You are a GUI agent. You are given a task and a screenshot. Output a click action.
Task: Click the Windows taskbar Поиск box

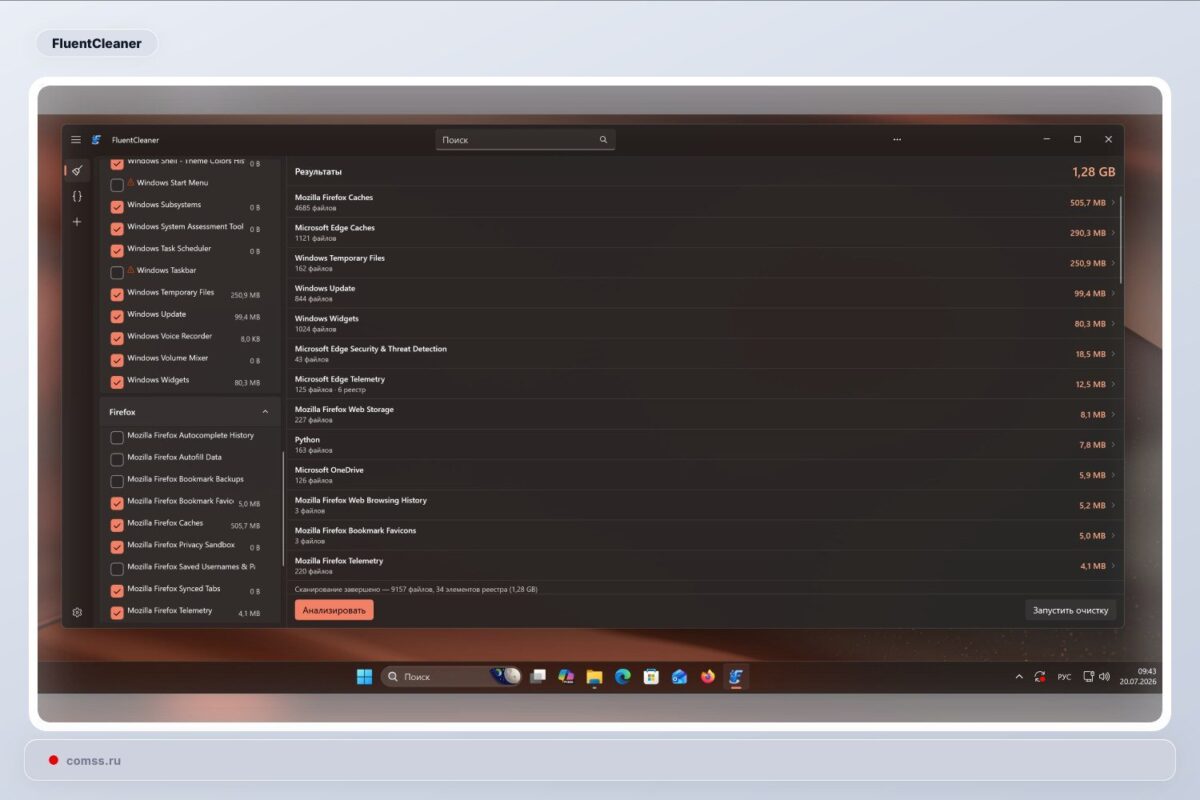(452, 677)
